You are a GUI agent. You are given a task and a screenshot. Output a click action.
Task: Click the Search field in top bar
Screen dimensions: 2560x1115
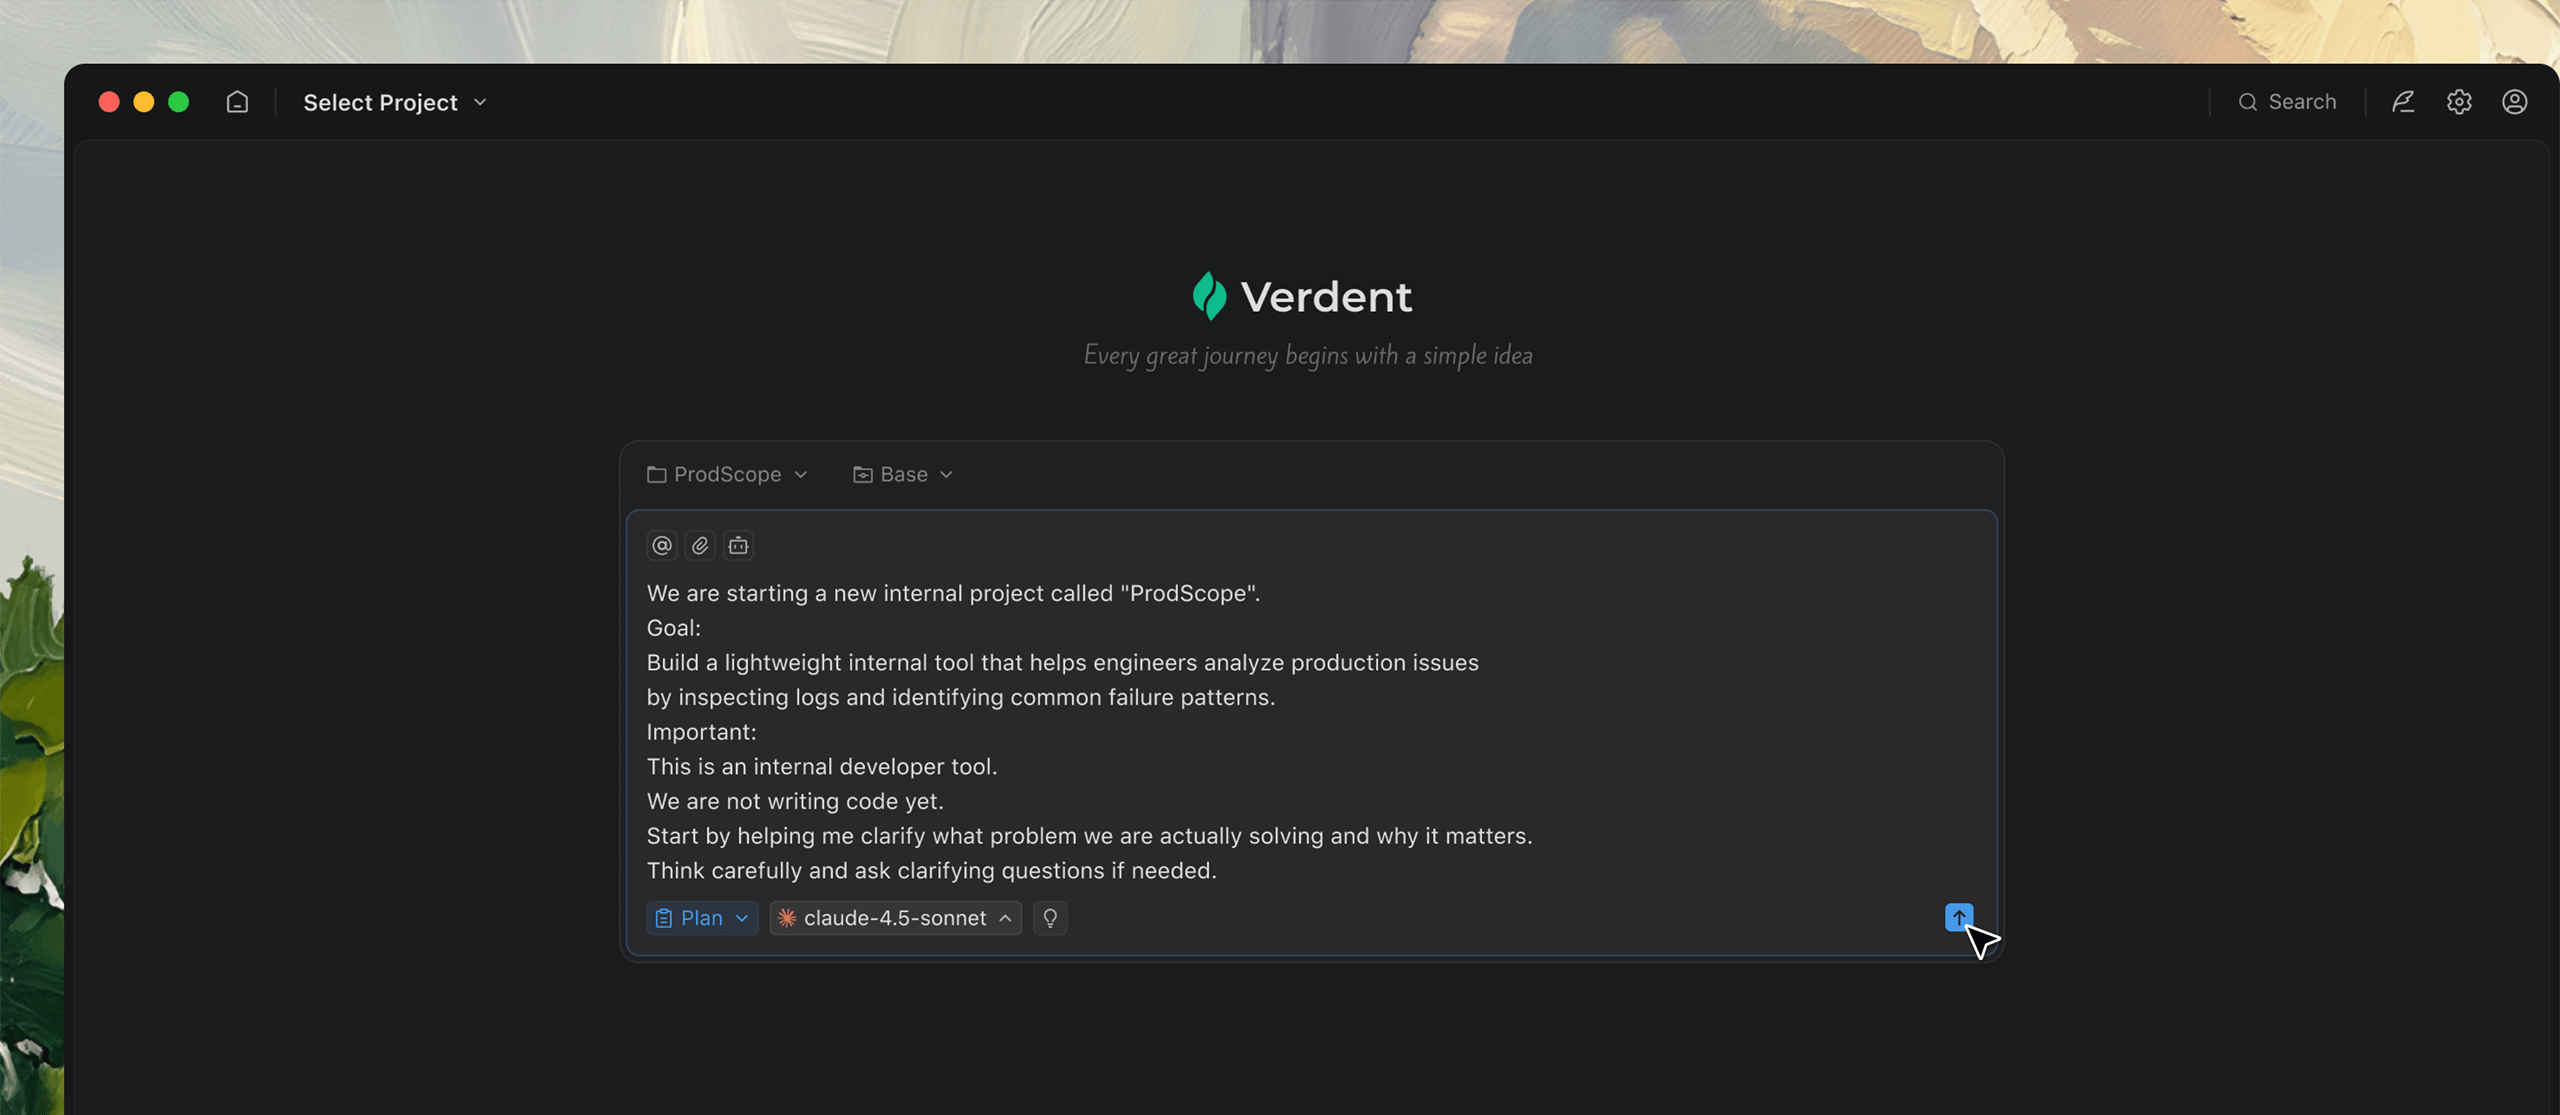2288,102
